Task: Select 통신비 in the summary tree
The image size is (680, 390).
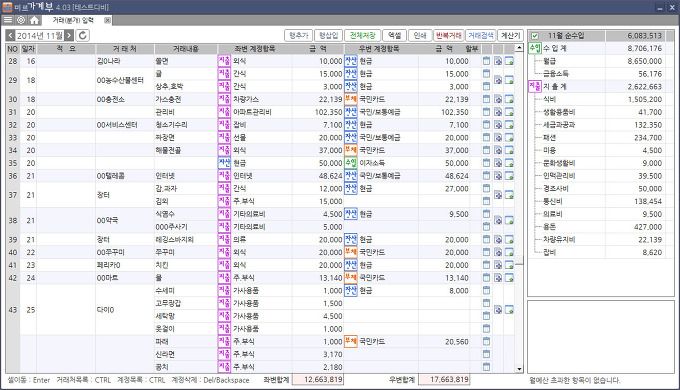Action: click(x=553, y=201)
